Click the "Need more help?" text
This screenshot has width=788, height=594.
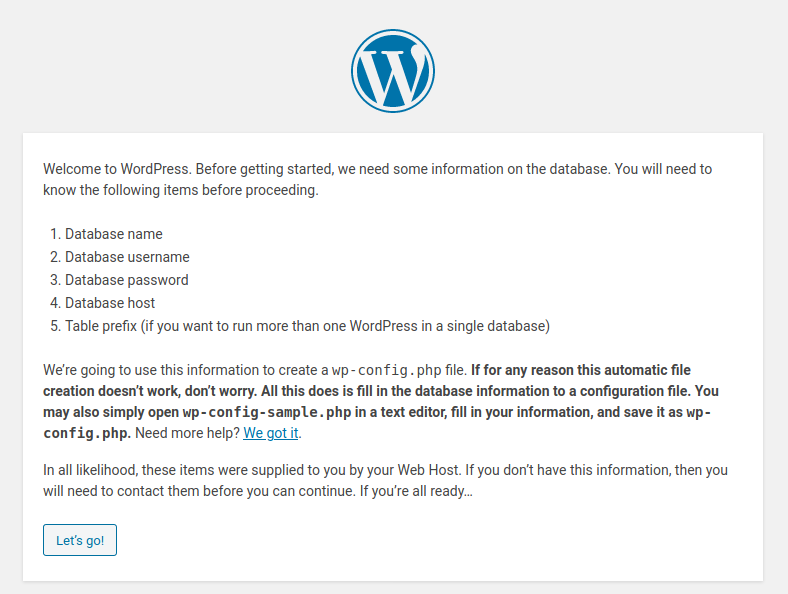point(187,433)
